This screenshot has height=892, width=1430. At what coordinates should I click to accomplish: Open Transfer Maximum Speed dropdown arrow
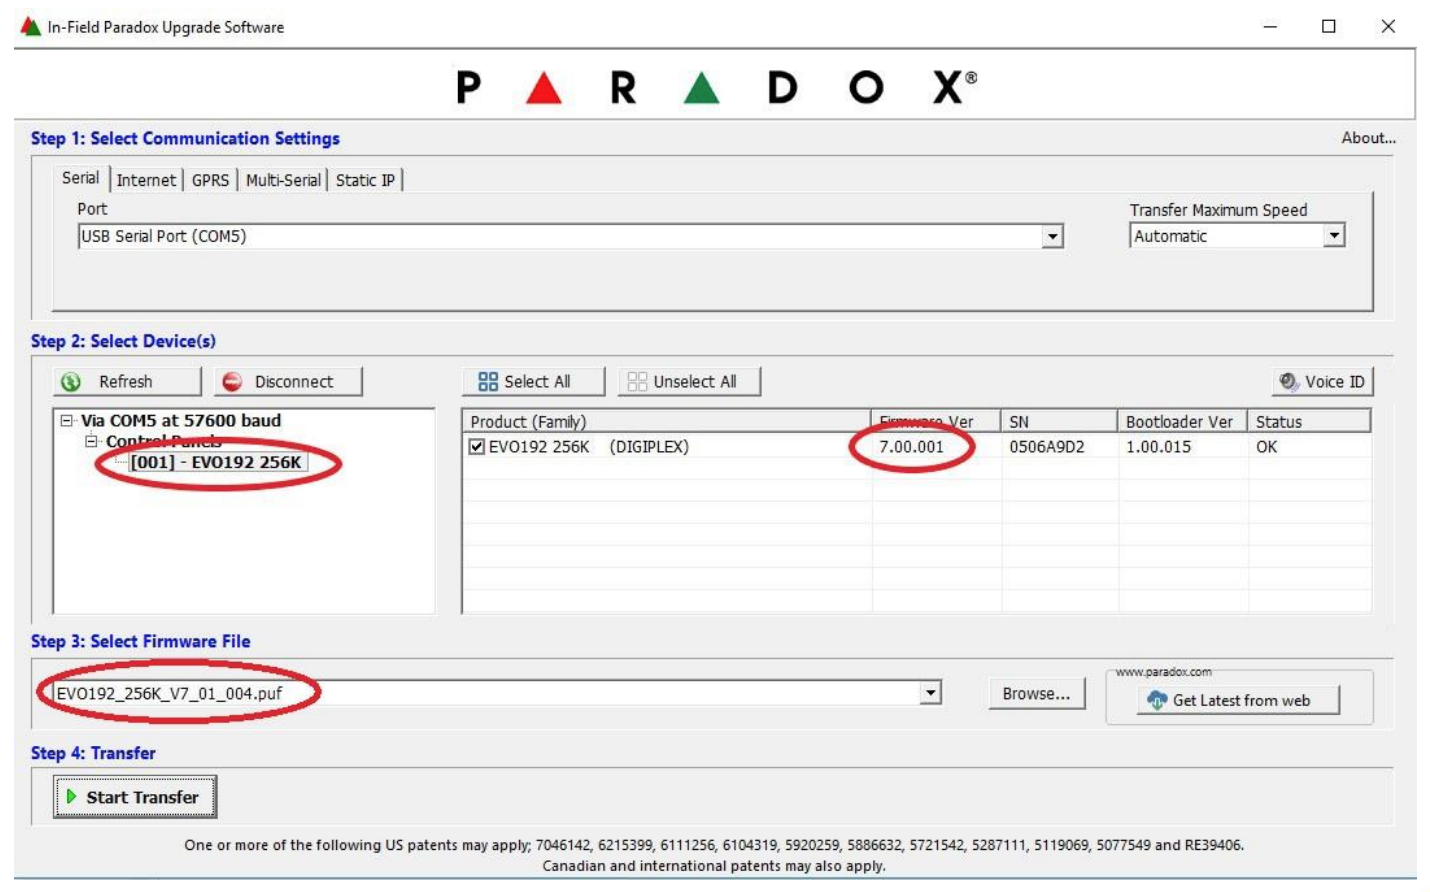point(1334,236)
